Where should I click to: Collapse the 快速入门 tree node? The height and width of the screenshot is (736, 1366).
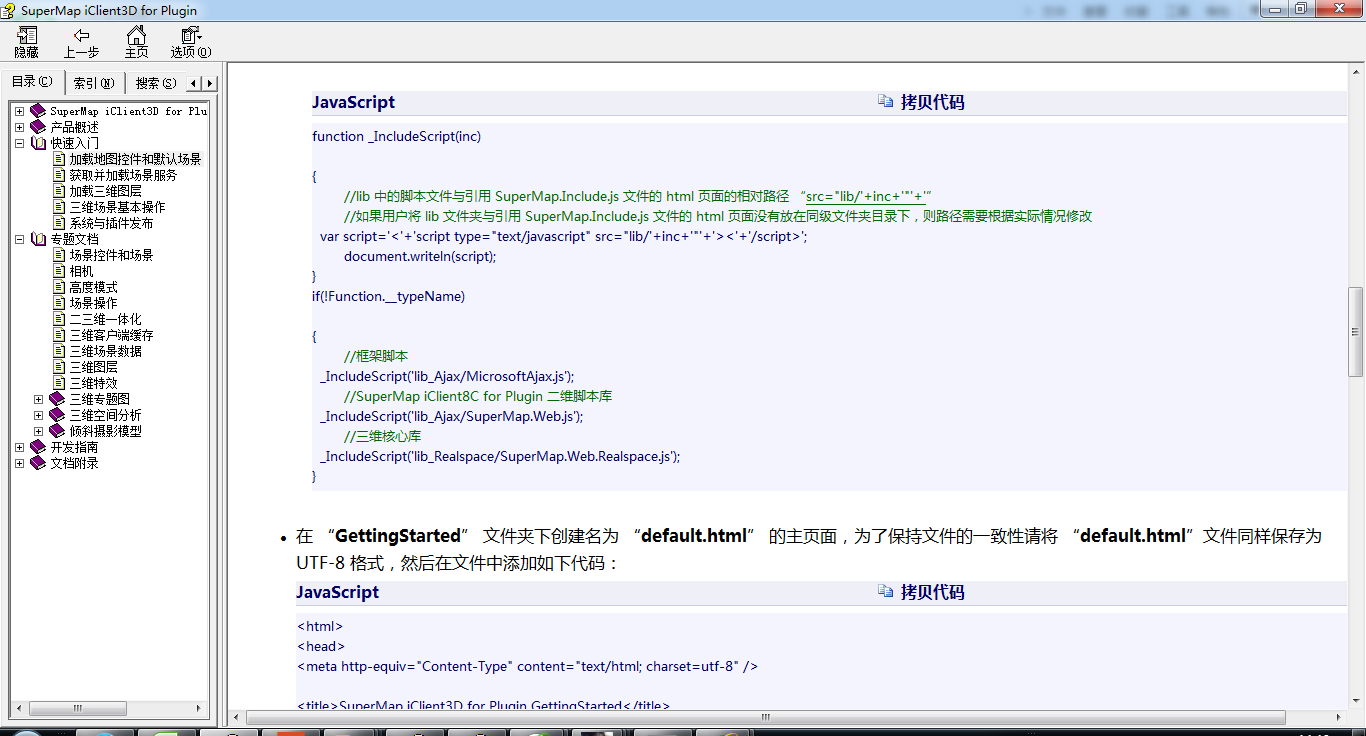point(19,143)
